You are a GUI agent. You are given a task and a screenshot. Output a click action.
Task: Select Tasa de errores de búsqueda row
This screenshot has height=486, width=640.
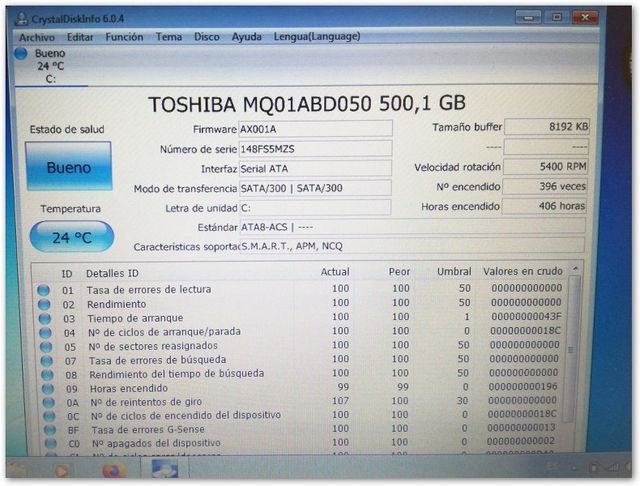pos(158,360)
